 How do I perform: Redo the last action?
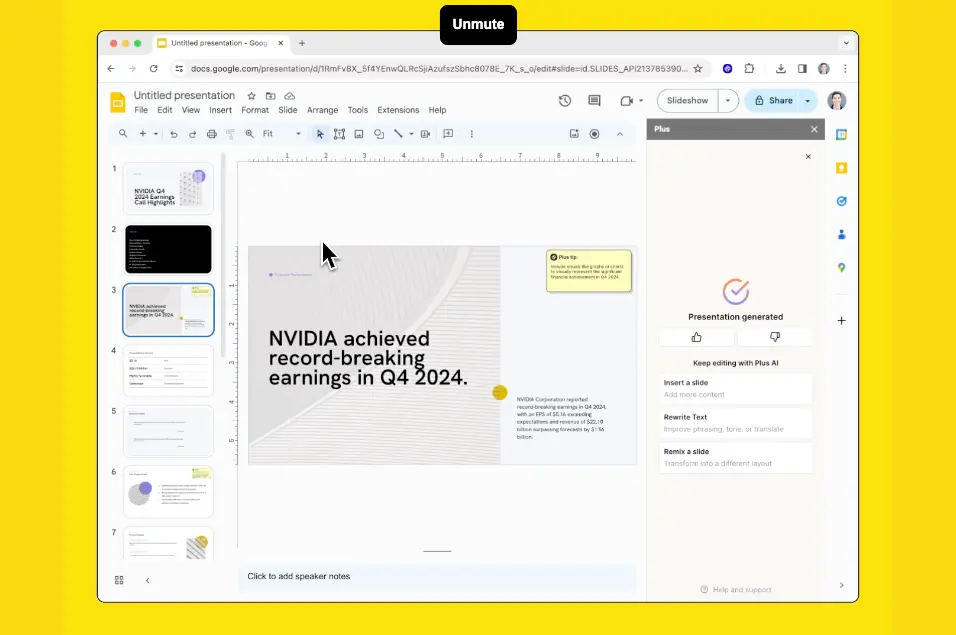[x=193, y=134]
